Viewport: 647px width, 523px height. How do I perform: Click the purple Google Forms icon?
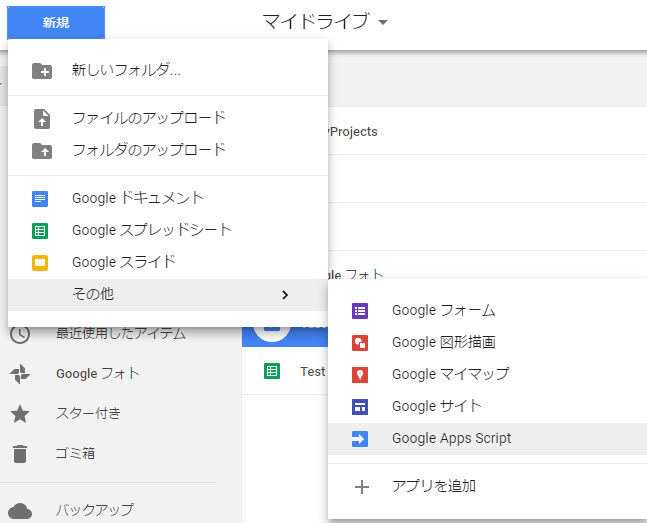tap(360, 311)
